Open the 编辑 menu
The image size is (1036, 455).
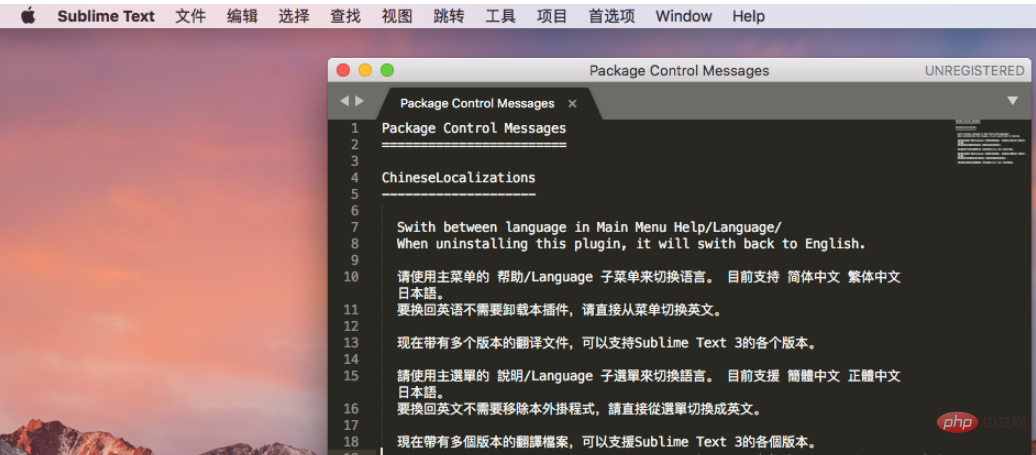click(242, 17)
